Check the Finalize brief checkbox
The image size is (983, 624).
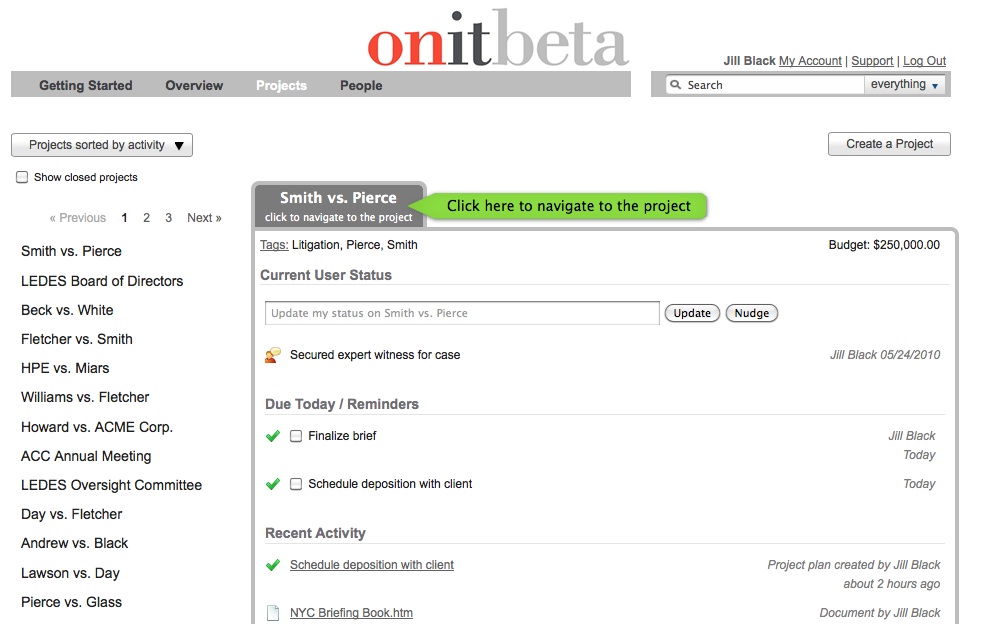coord(296,436)
